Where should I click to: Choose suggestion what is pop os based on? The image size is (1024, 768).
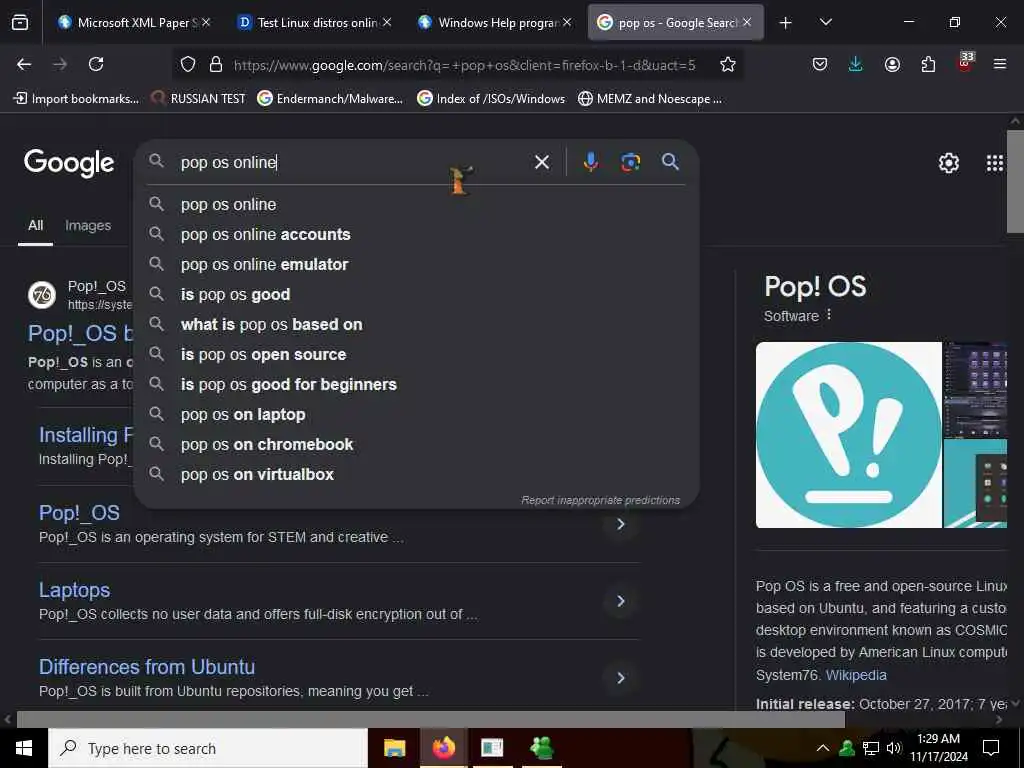(416, 325)
